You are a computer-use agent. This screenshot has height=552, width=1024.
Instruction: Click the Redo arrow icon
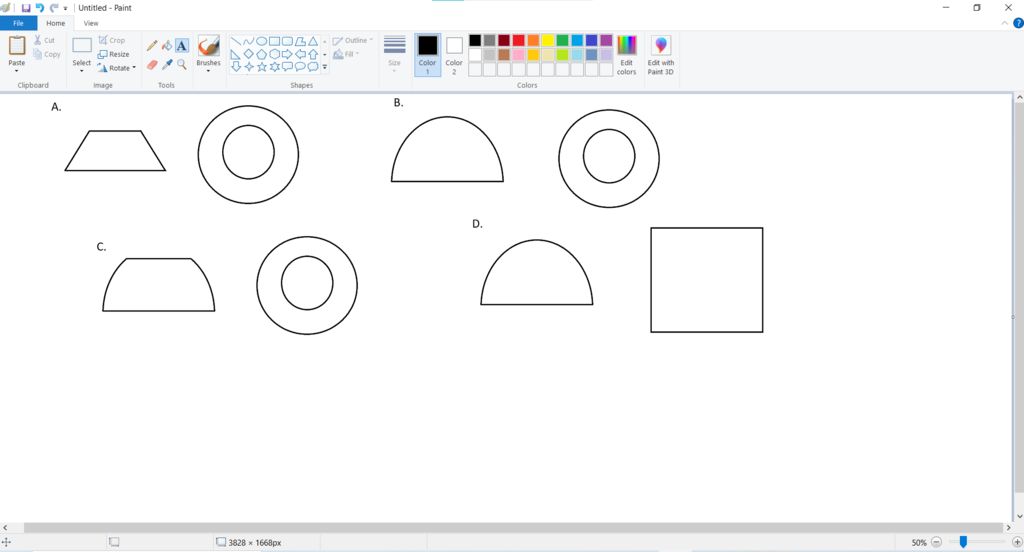point(54,8)
